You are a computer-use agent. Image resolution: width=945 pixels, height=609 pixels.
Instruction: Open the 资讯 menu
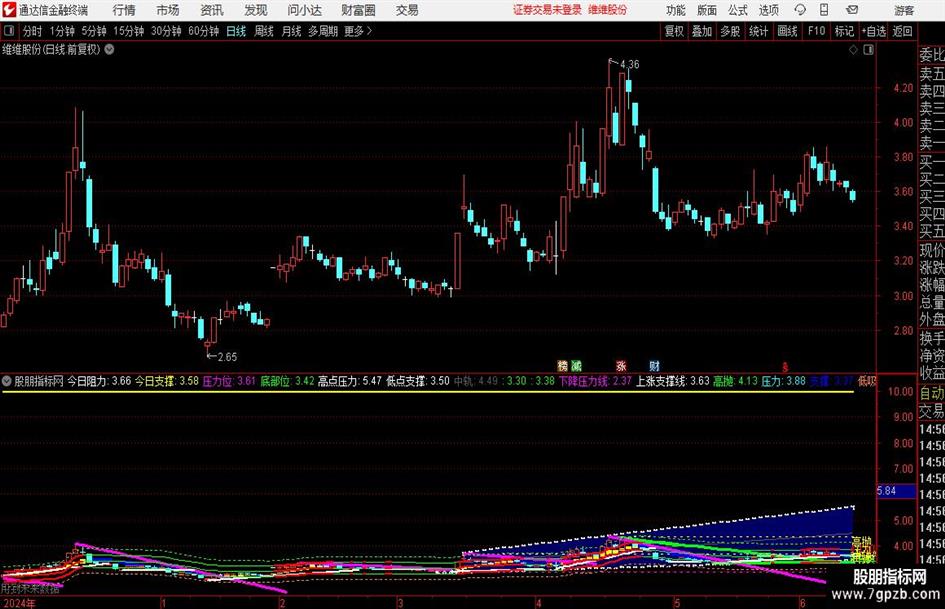[212, 10]
